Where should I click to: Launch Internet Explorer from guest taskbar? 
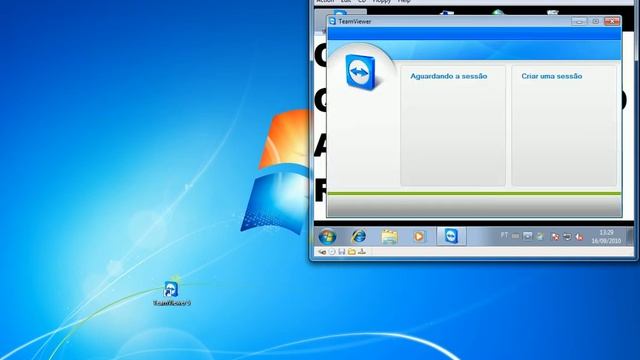359,236
